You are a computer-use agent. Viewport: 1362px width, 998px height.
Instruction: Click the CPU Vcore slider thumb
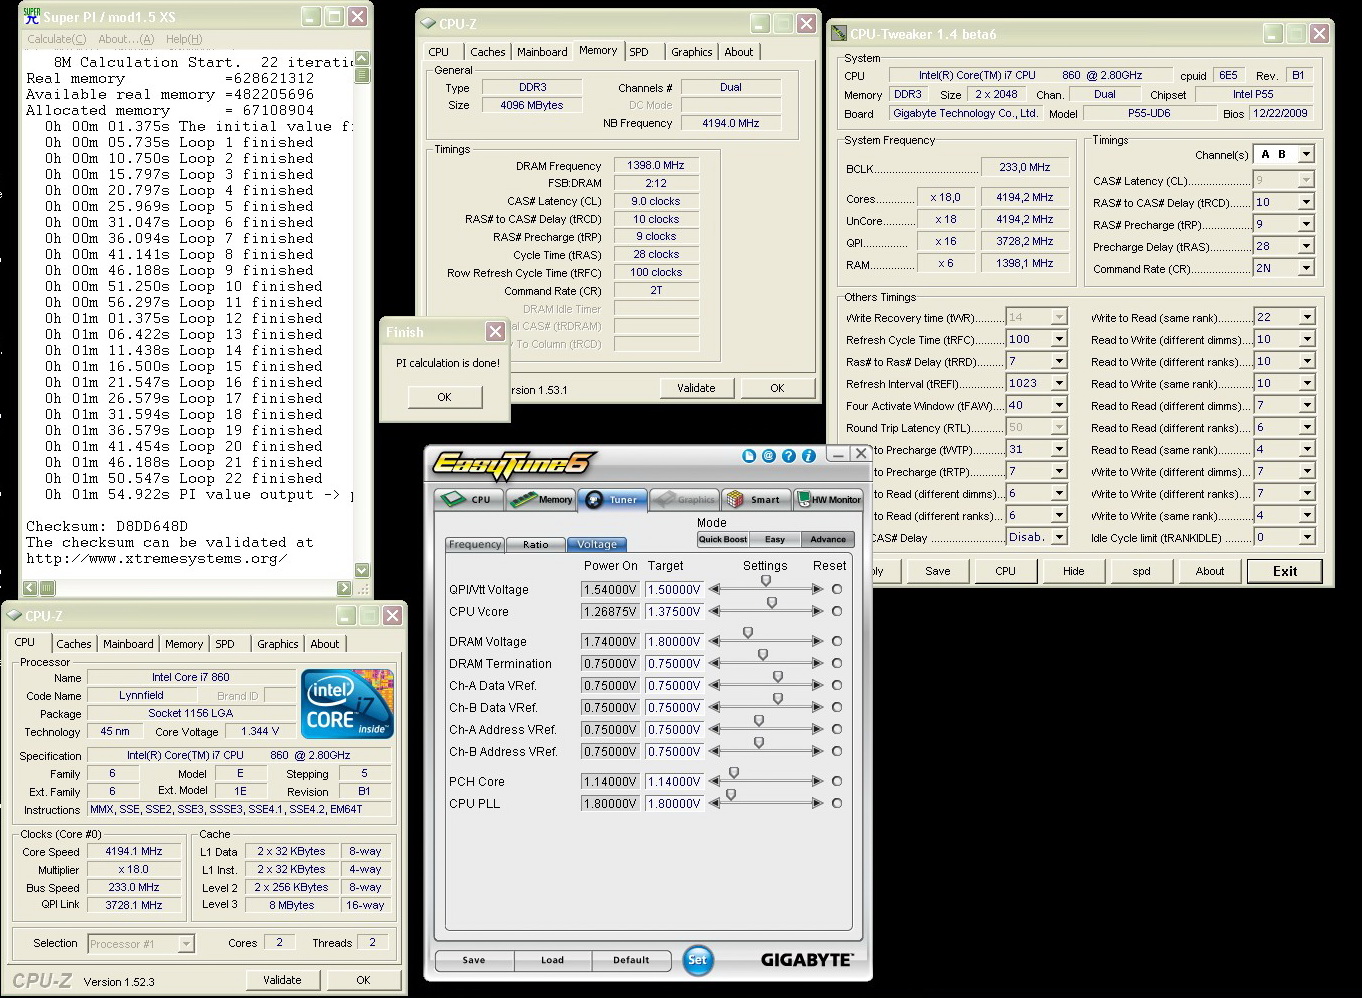(772, 603)
